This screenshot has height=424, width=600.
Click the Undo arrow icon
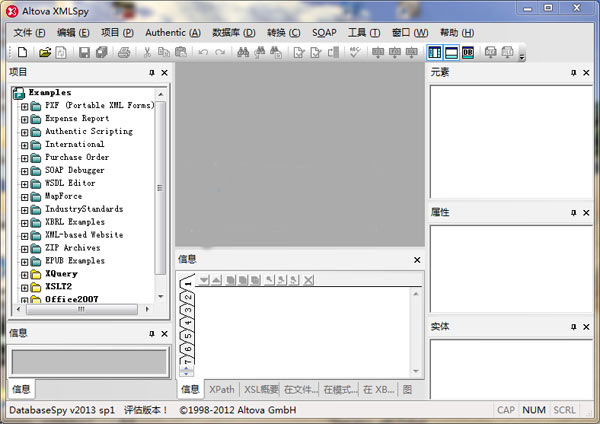203,52
